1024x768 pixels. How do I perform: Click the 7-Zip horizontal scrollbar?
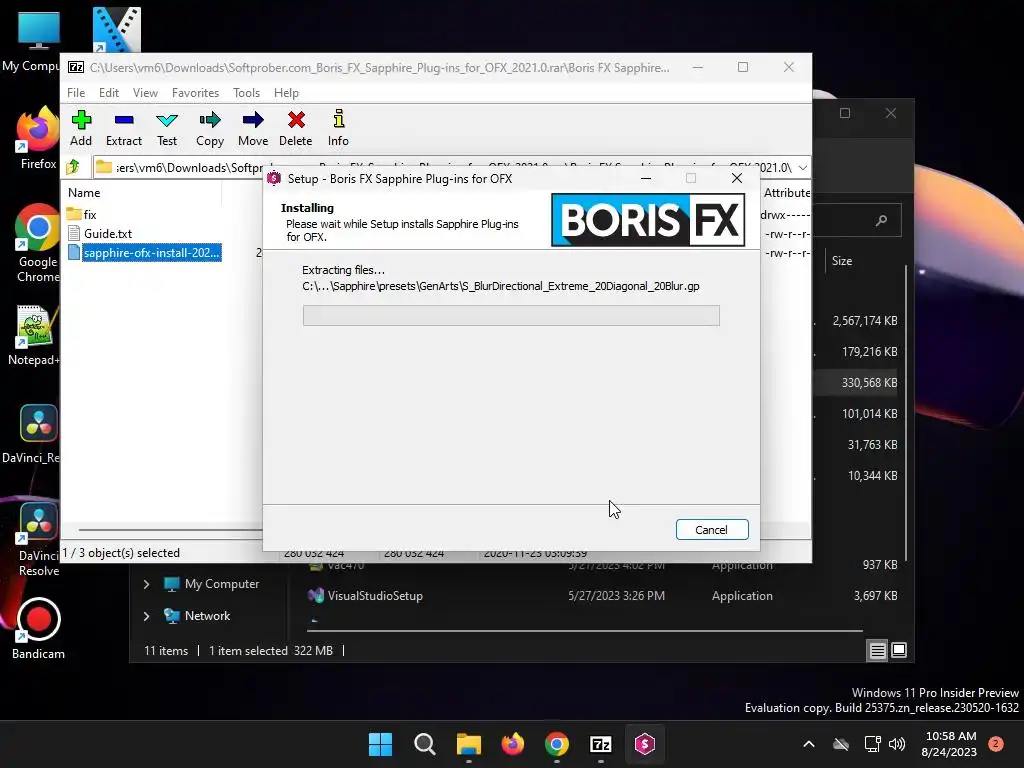tap(170, 530)
